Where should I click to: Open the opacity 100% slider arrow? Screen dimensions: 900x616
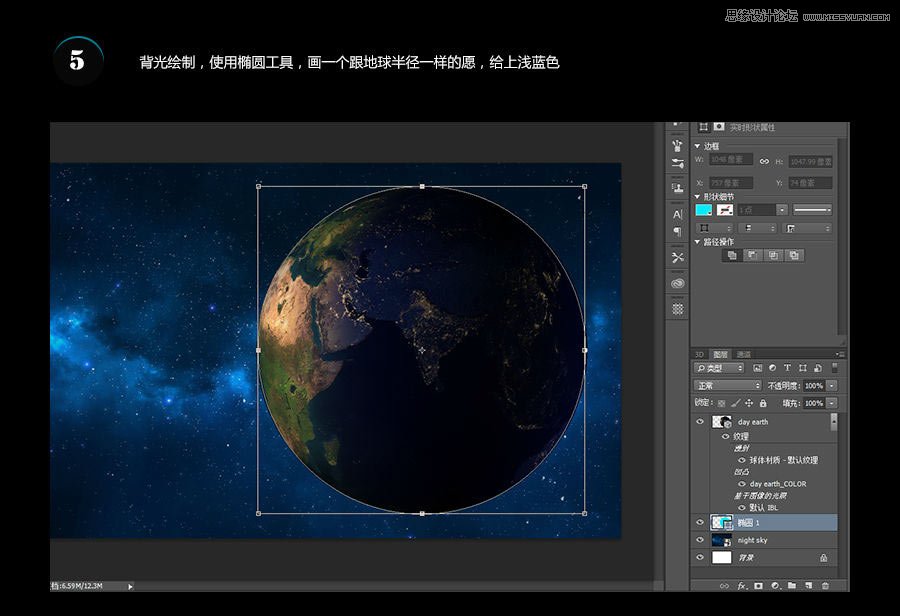tap(832, 386)
